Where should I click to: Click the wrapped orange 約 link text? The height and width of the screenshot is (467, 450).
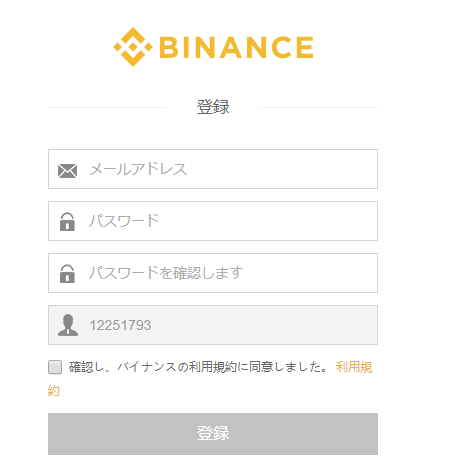pos(54,391)
